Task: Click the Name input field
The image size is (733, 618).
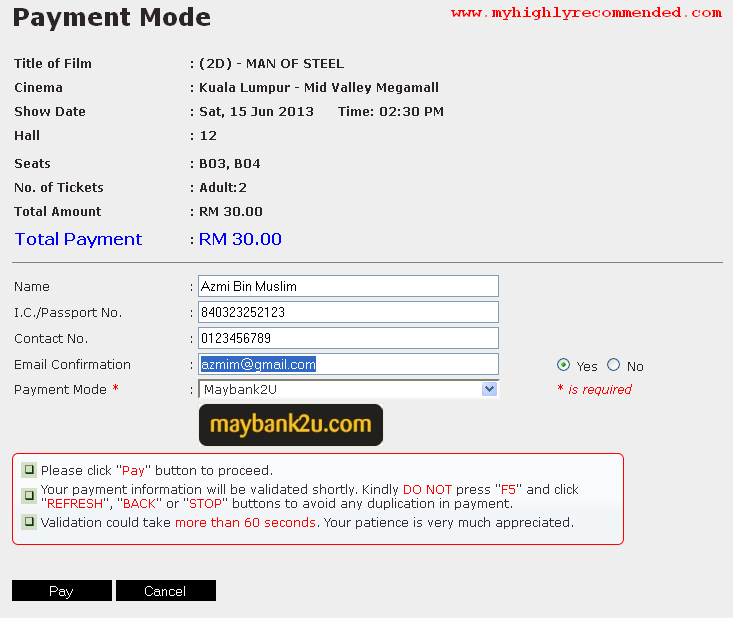Action: [x=348, y=286]
